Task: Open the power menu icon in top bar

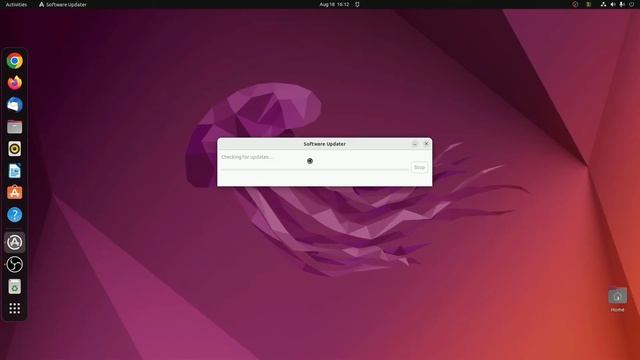Action: point(631,4)
